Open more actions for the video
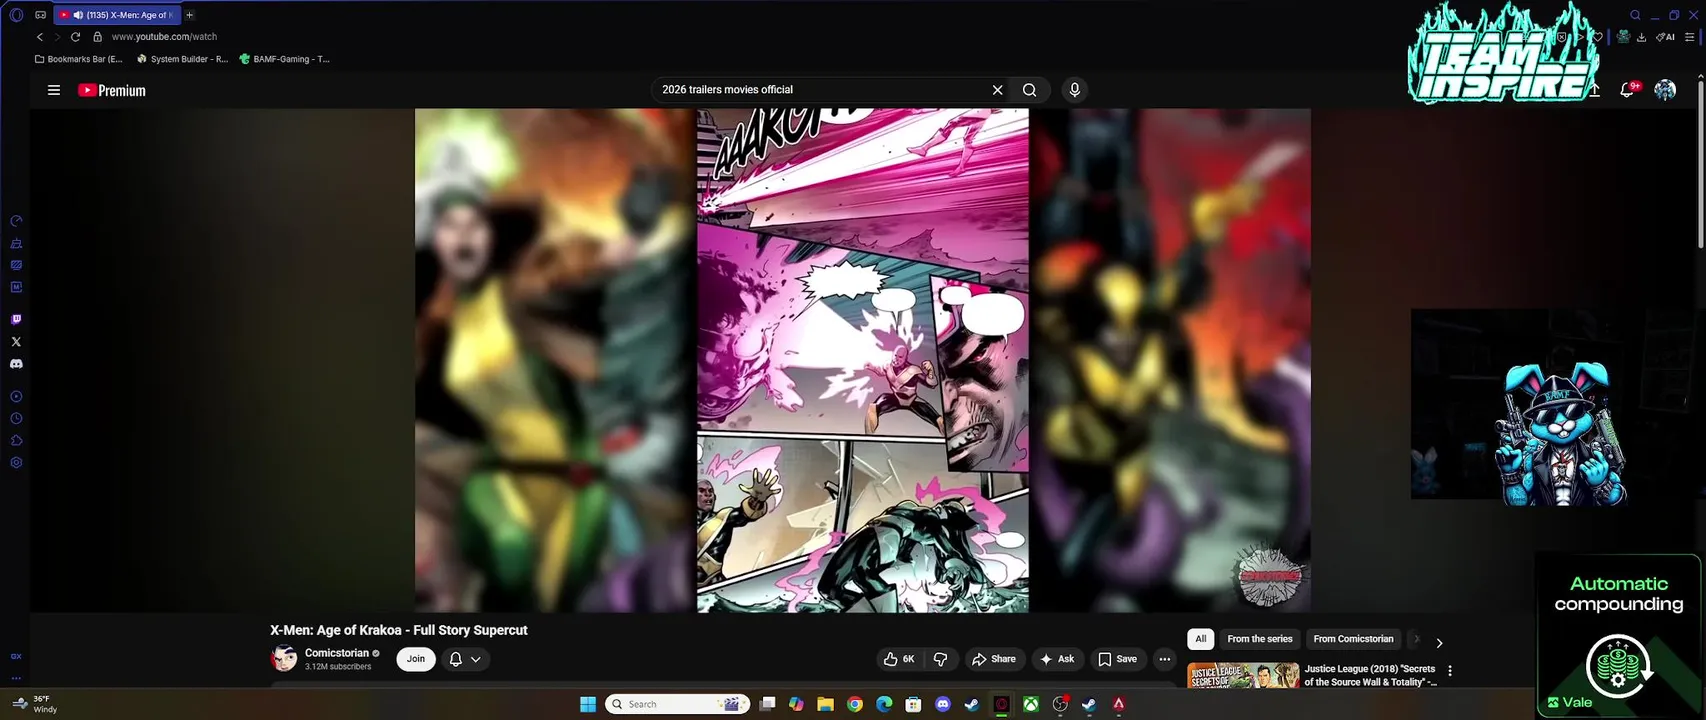1706x720 pixels. (1164, 659)
